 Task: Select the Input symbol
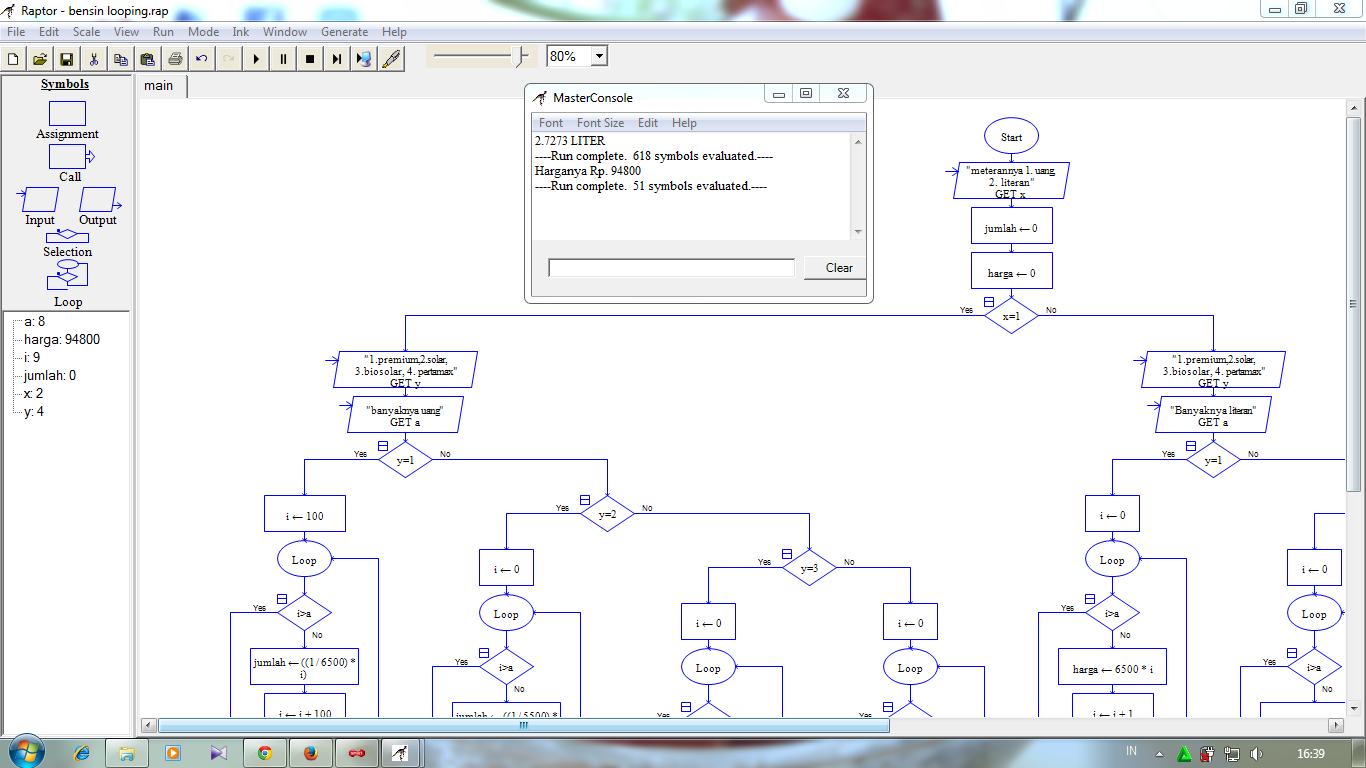tap(40, 199)
